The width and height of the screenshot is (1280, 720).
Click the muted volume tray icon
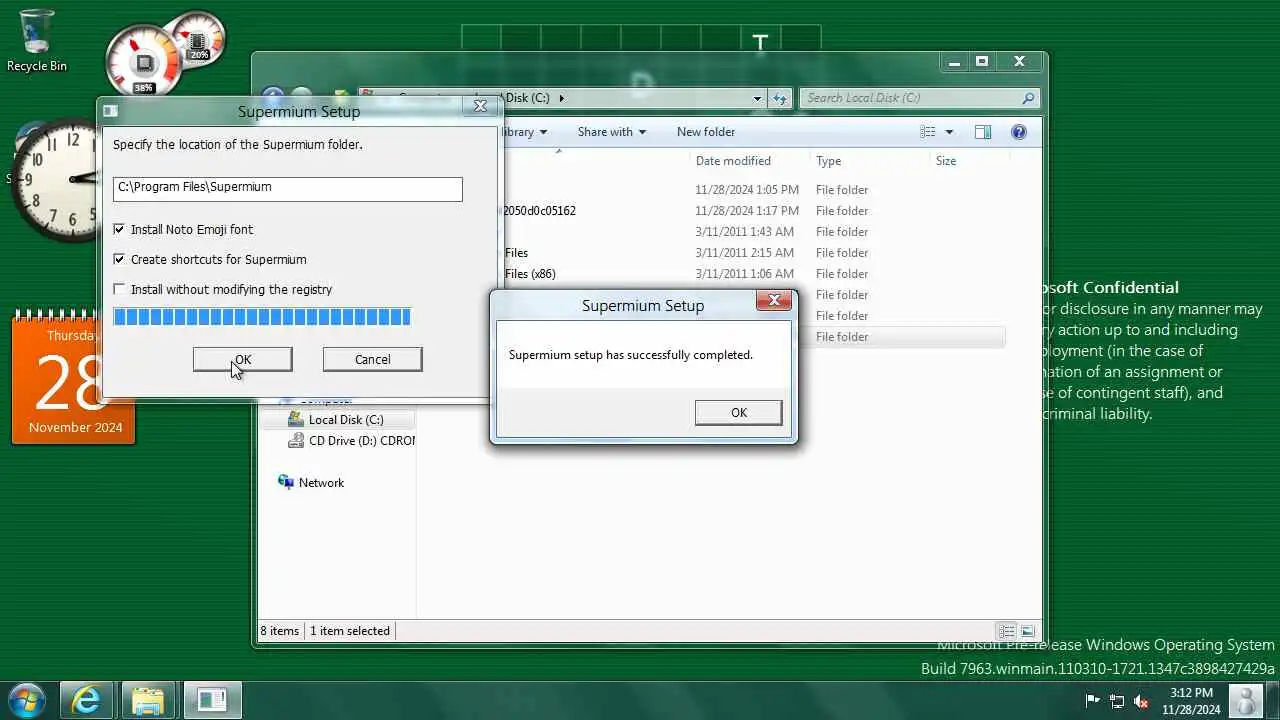click(x=1141, y=701)
